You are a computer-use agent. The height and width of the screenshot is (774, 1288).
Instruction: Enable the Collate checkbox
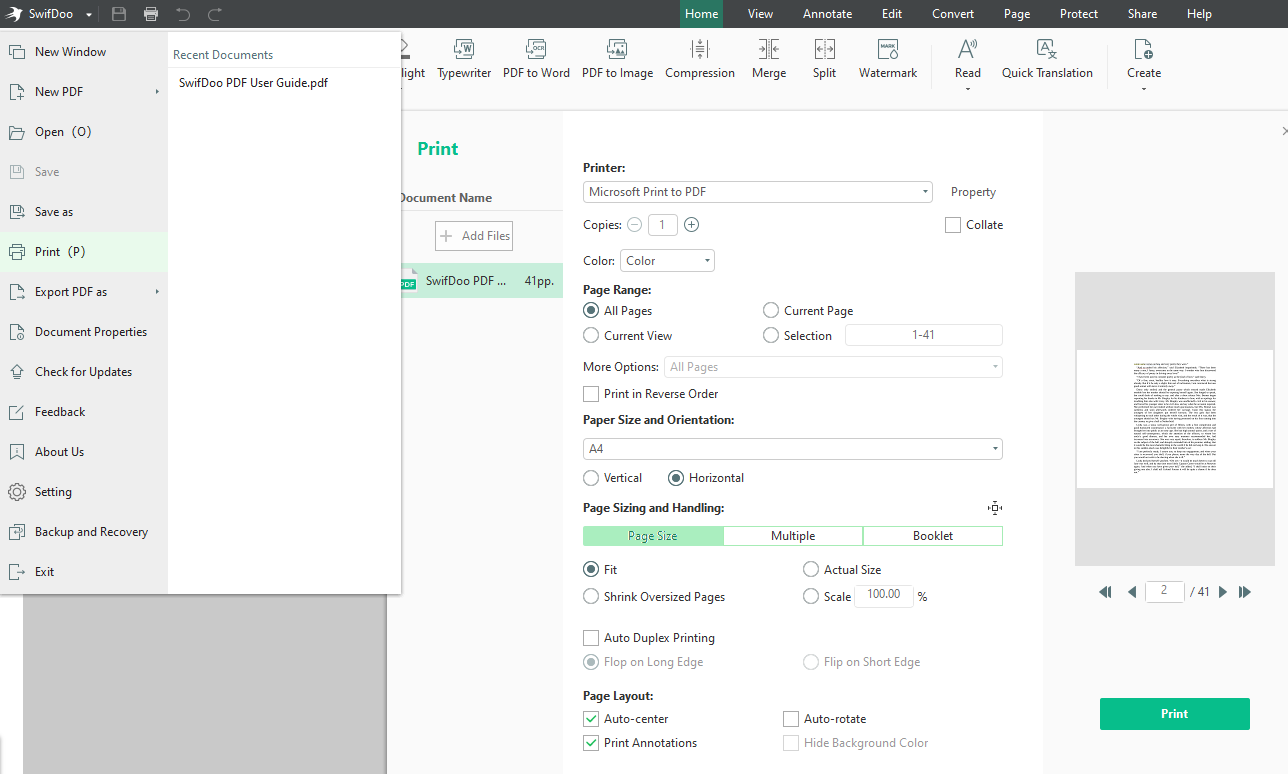pos(953,225)
